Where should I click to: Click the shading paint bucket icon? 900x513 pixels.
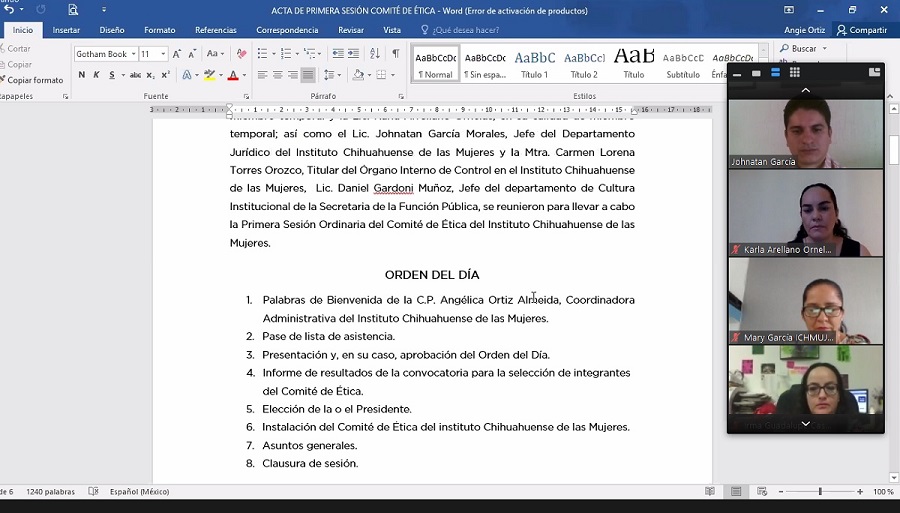click(358, 75)
